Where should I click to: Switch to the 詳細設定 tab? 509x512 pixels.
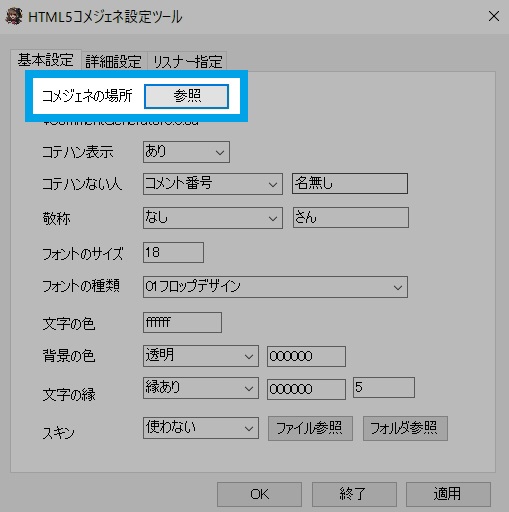[113, 61]
